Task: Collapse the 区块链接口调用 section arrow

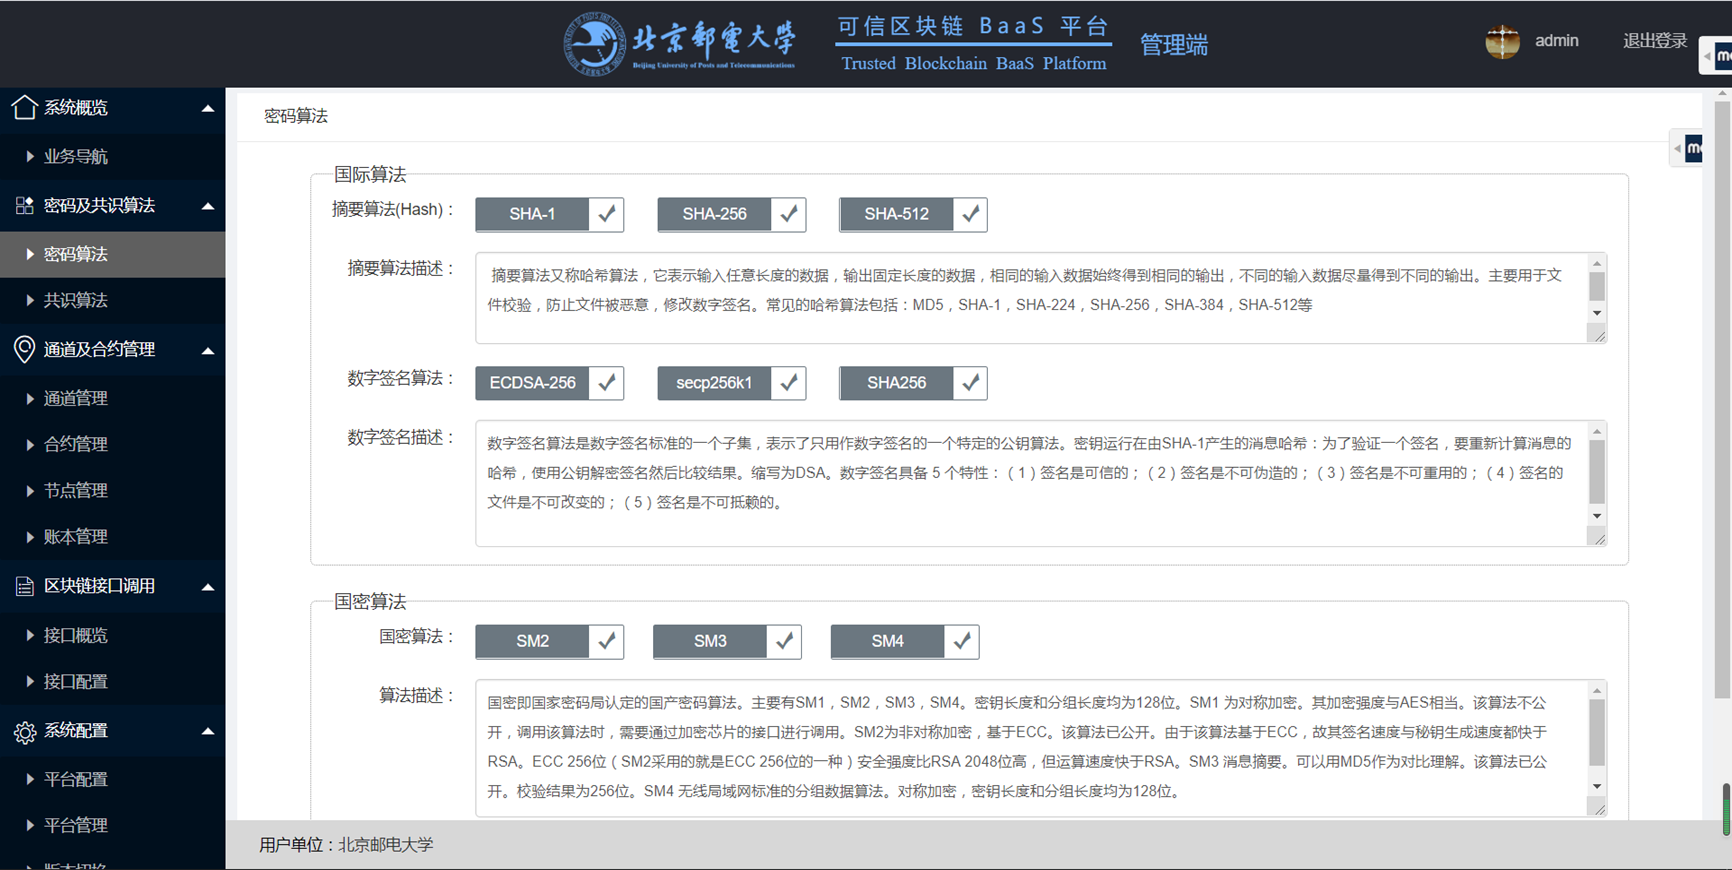Action: pyautogui.click(x=208, y=587)
